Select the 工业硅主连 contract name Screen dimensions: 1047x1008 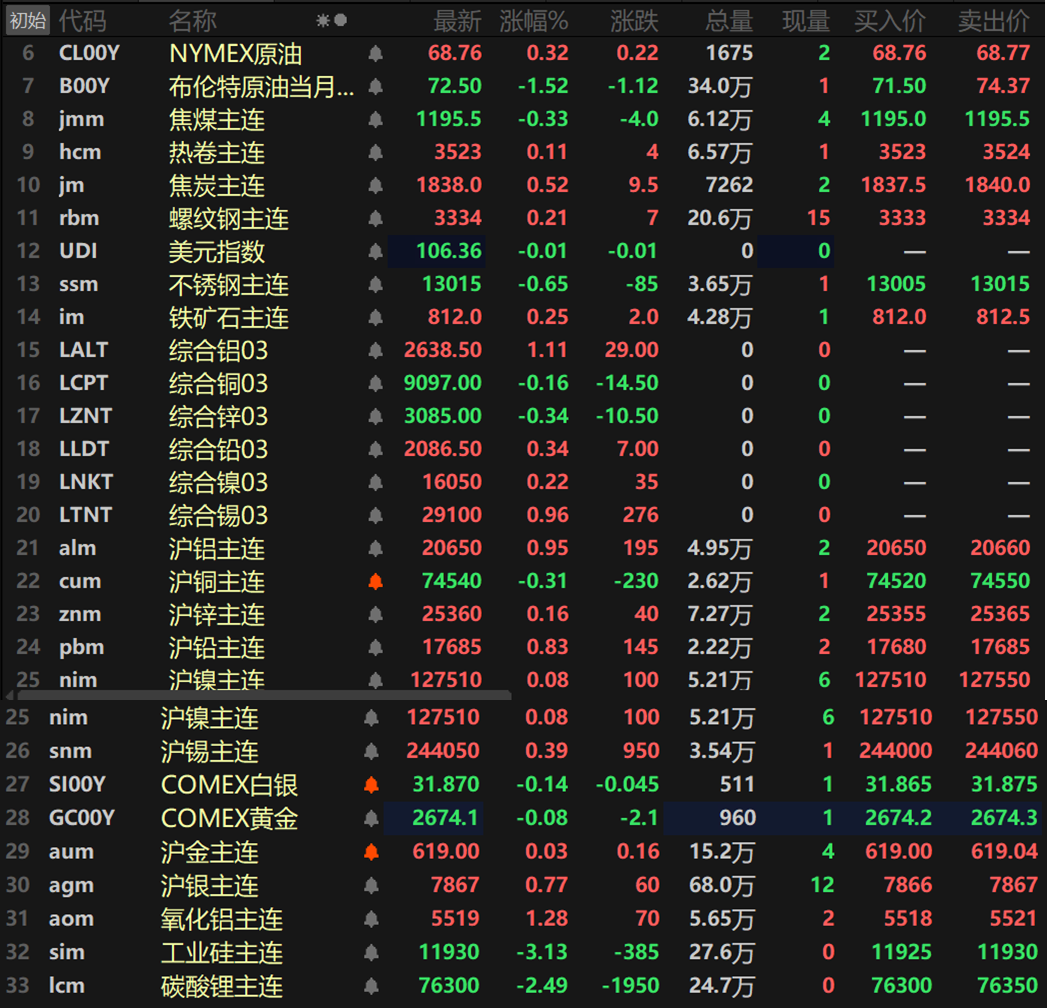[x=222, y=953]
